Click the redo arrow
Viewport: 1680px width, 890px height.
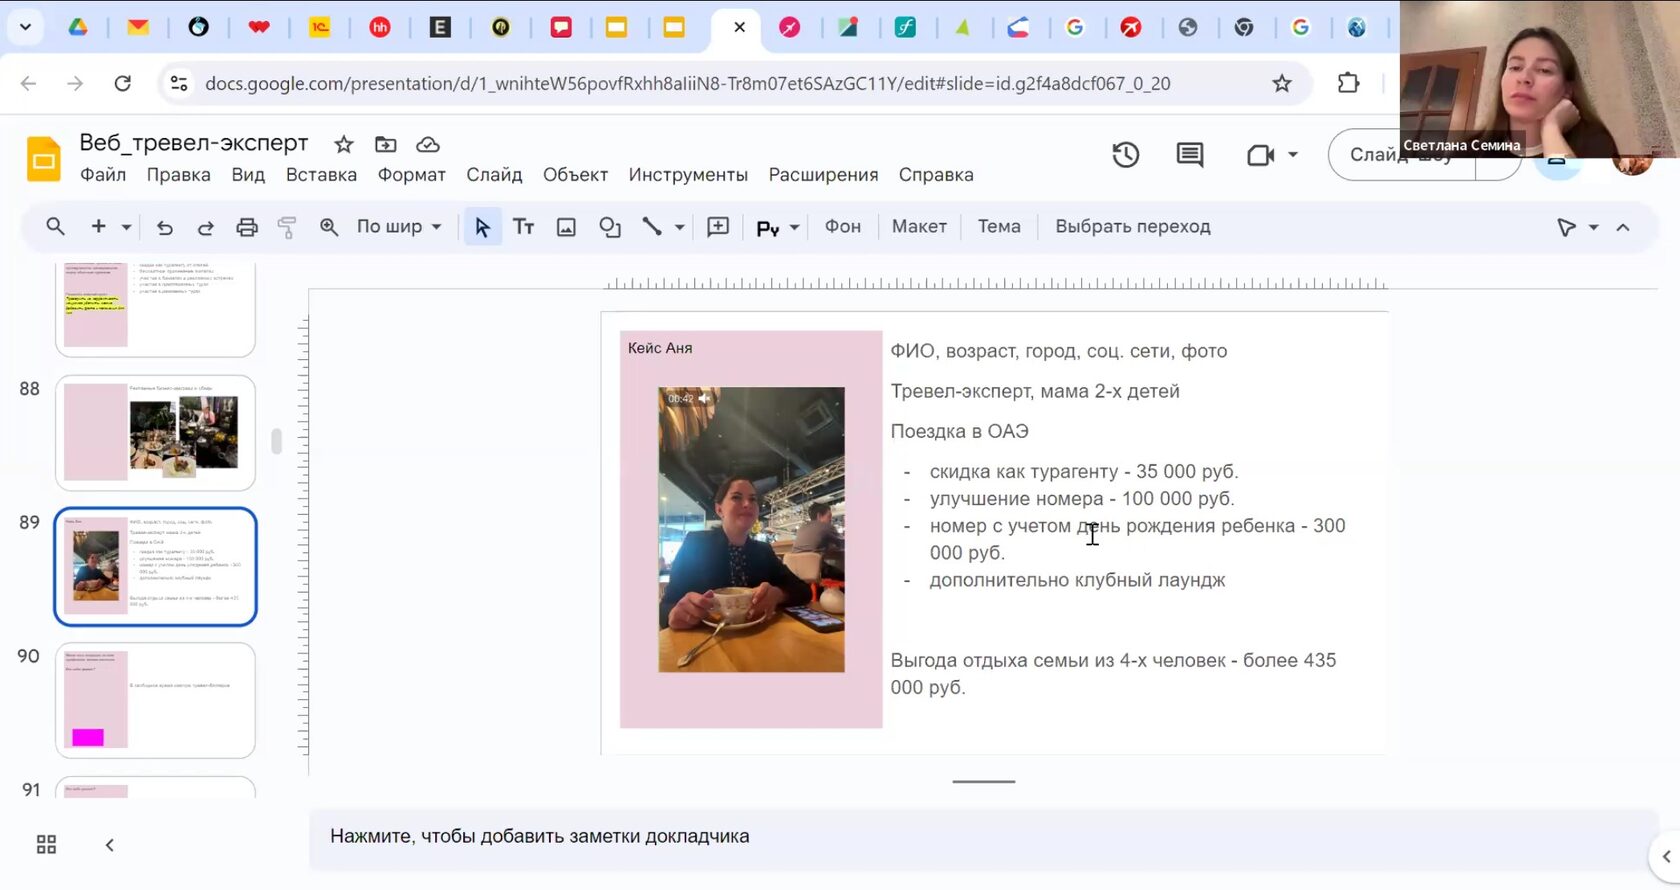click(205, 228)
